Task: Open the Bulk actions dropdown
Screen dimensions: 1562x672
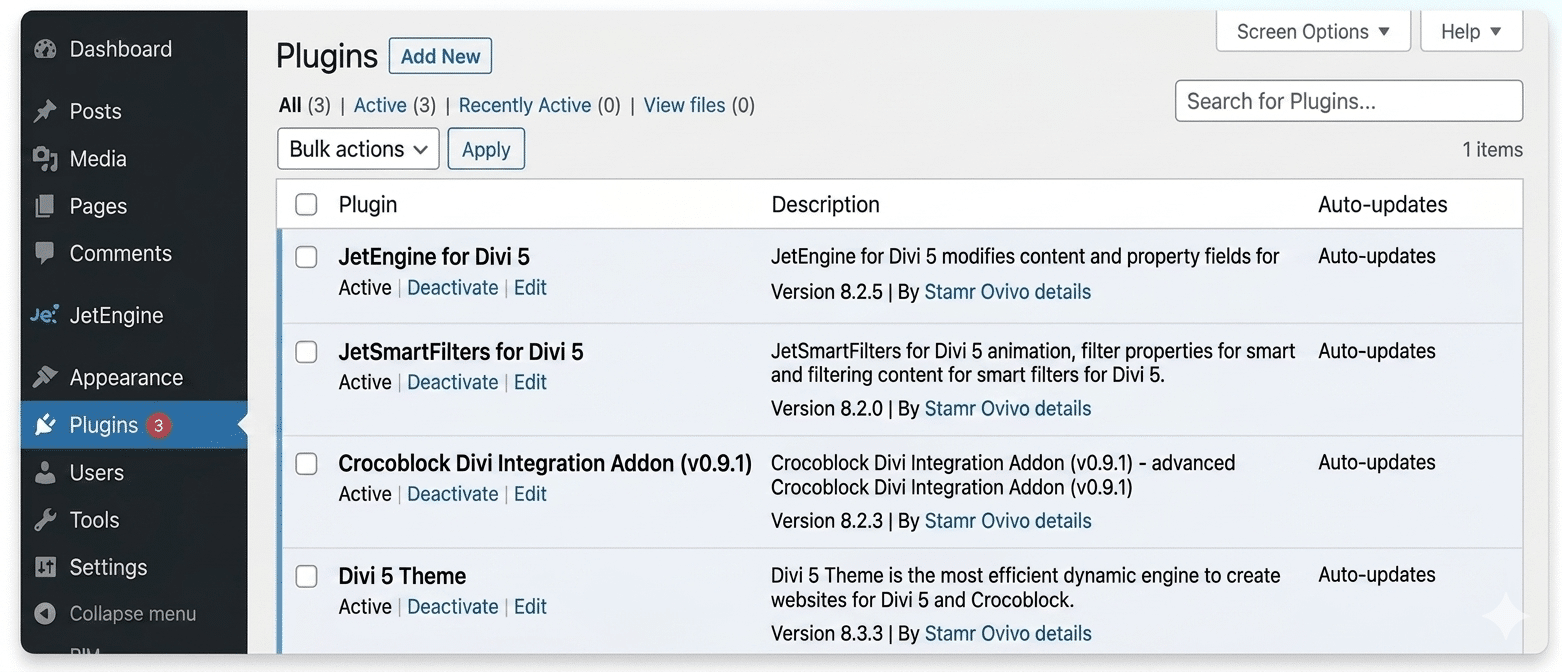Action: (x=358, y=149)
